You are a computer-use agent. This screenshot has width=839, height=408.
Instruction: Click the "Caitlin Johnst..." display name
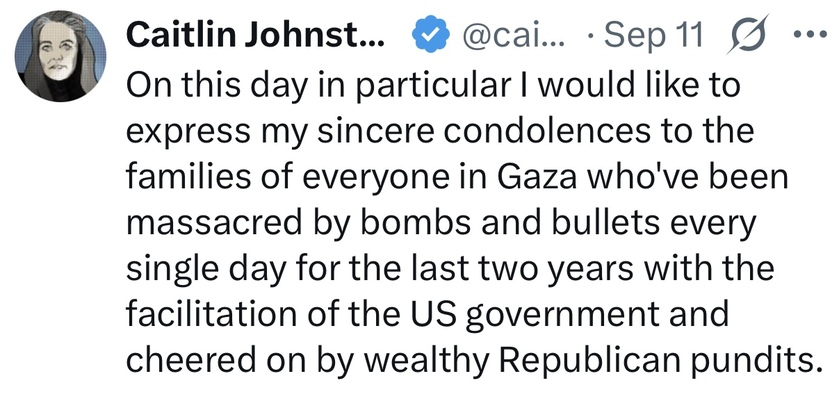(255, 35)
